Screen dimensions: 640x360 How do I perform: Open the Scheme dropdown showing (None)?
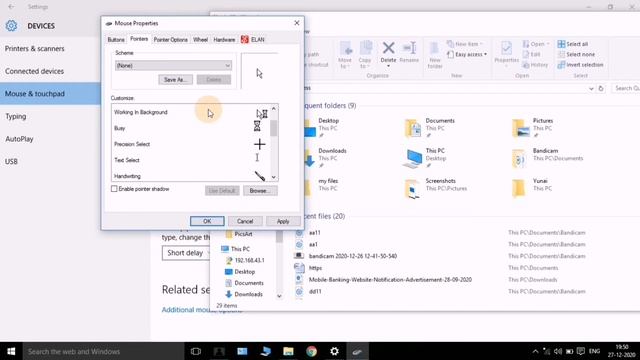173,65
